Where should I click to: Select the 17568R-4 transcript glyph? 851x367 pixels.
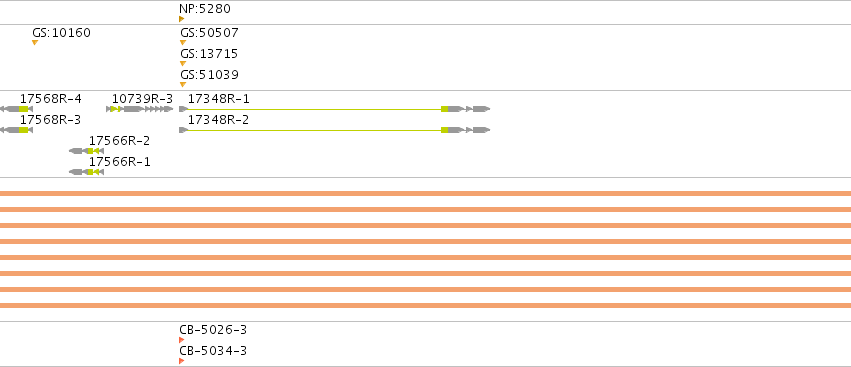tap(16, 109)
